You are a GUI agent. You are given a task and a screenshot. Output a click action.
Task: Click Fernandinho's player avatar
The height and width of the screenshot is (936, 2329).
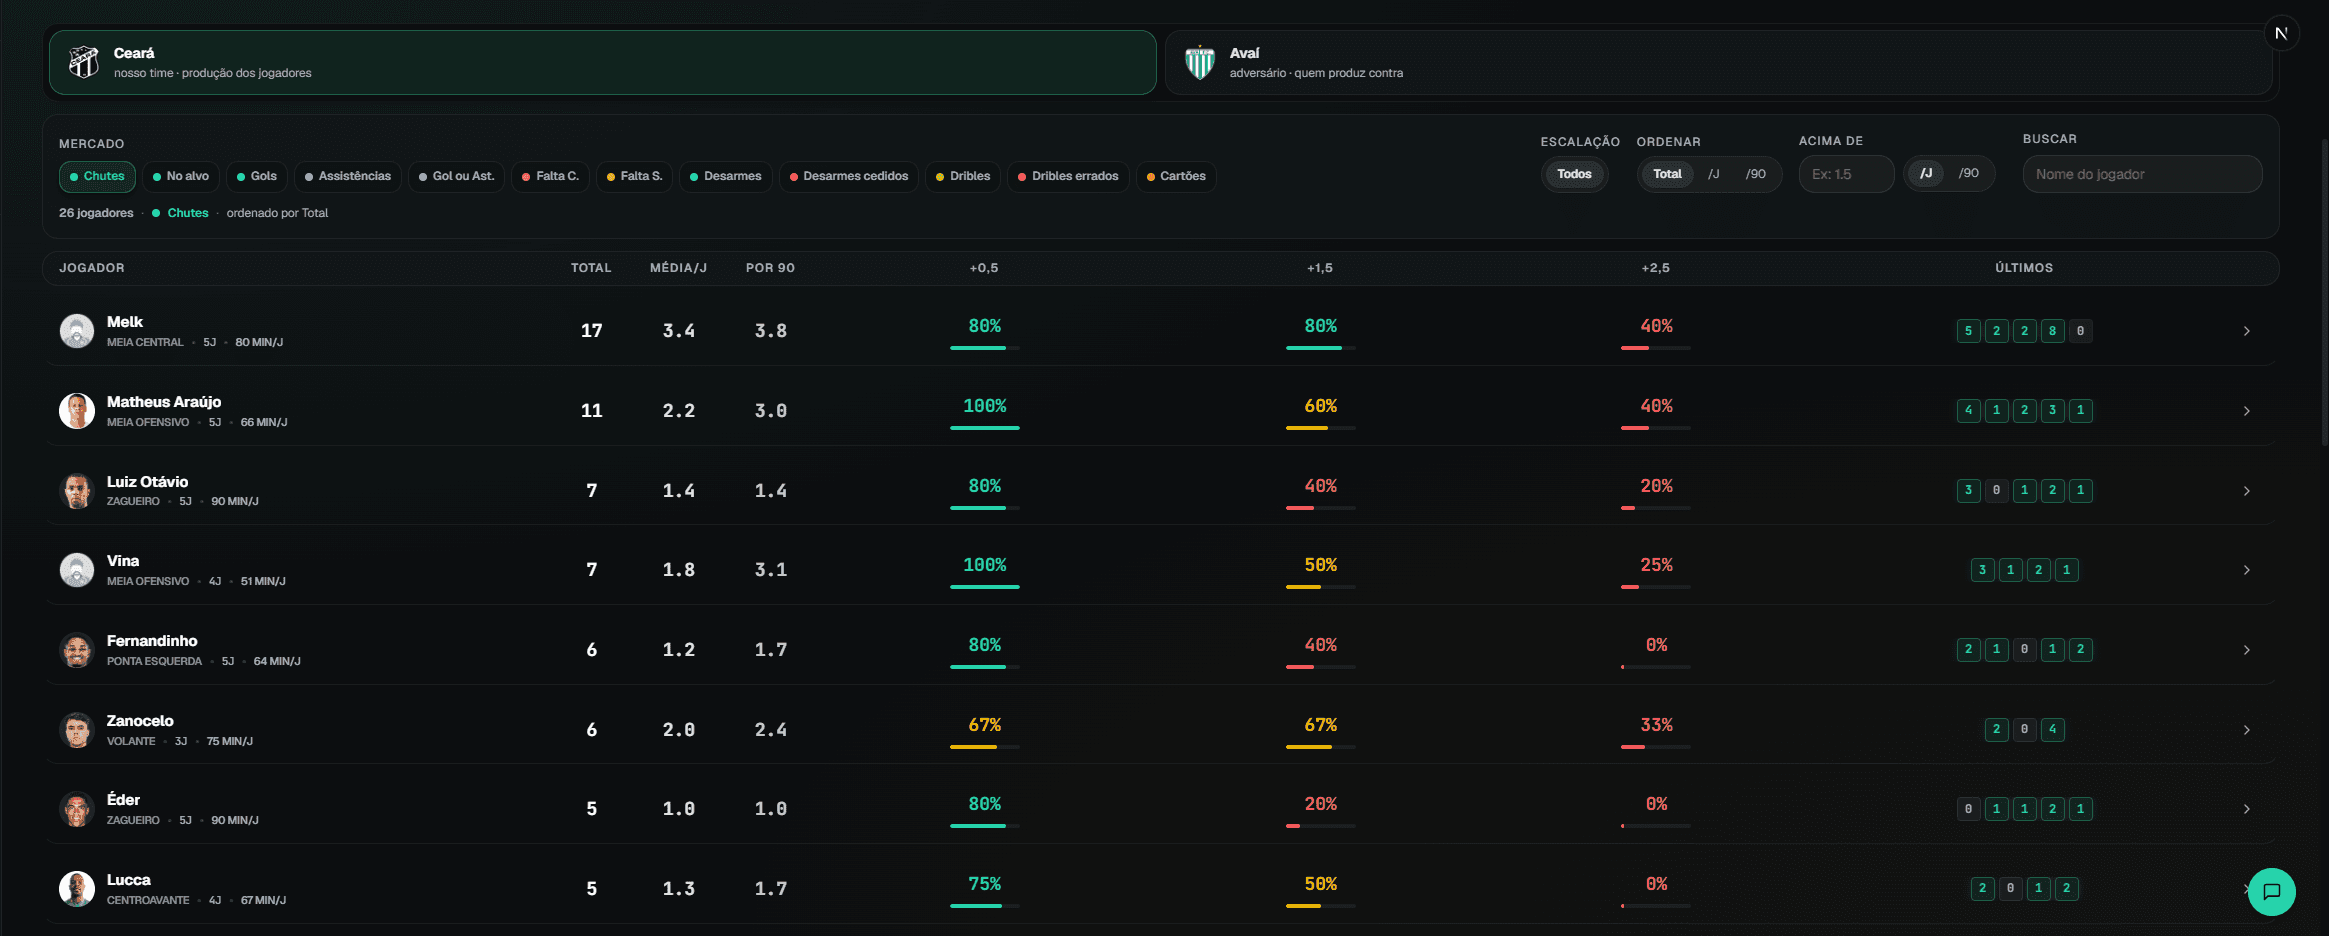[77, 650]
